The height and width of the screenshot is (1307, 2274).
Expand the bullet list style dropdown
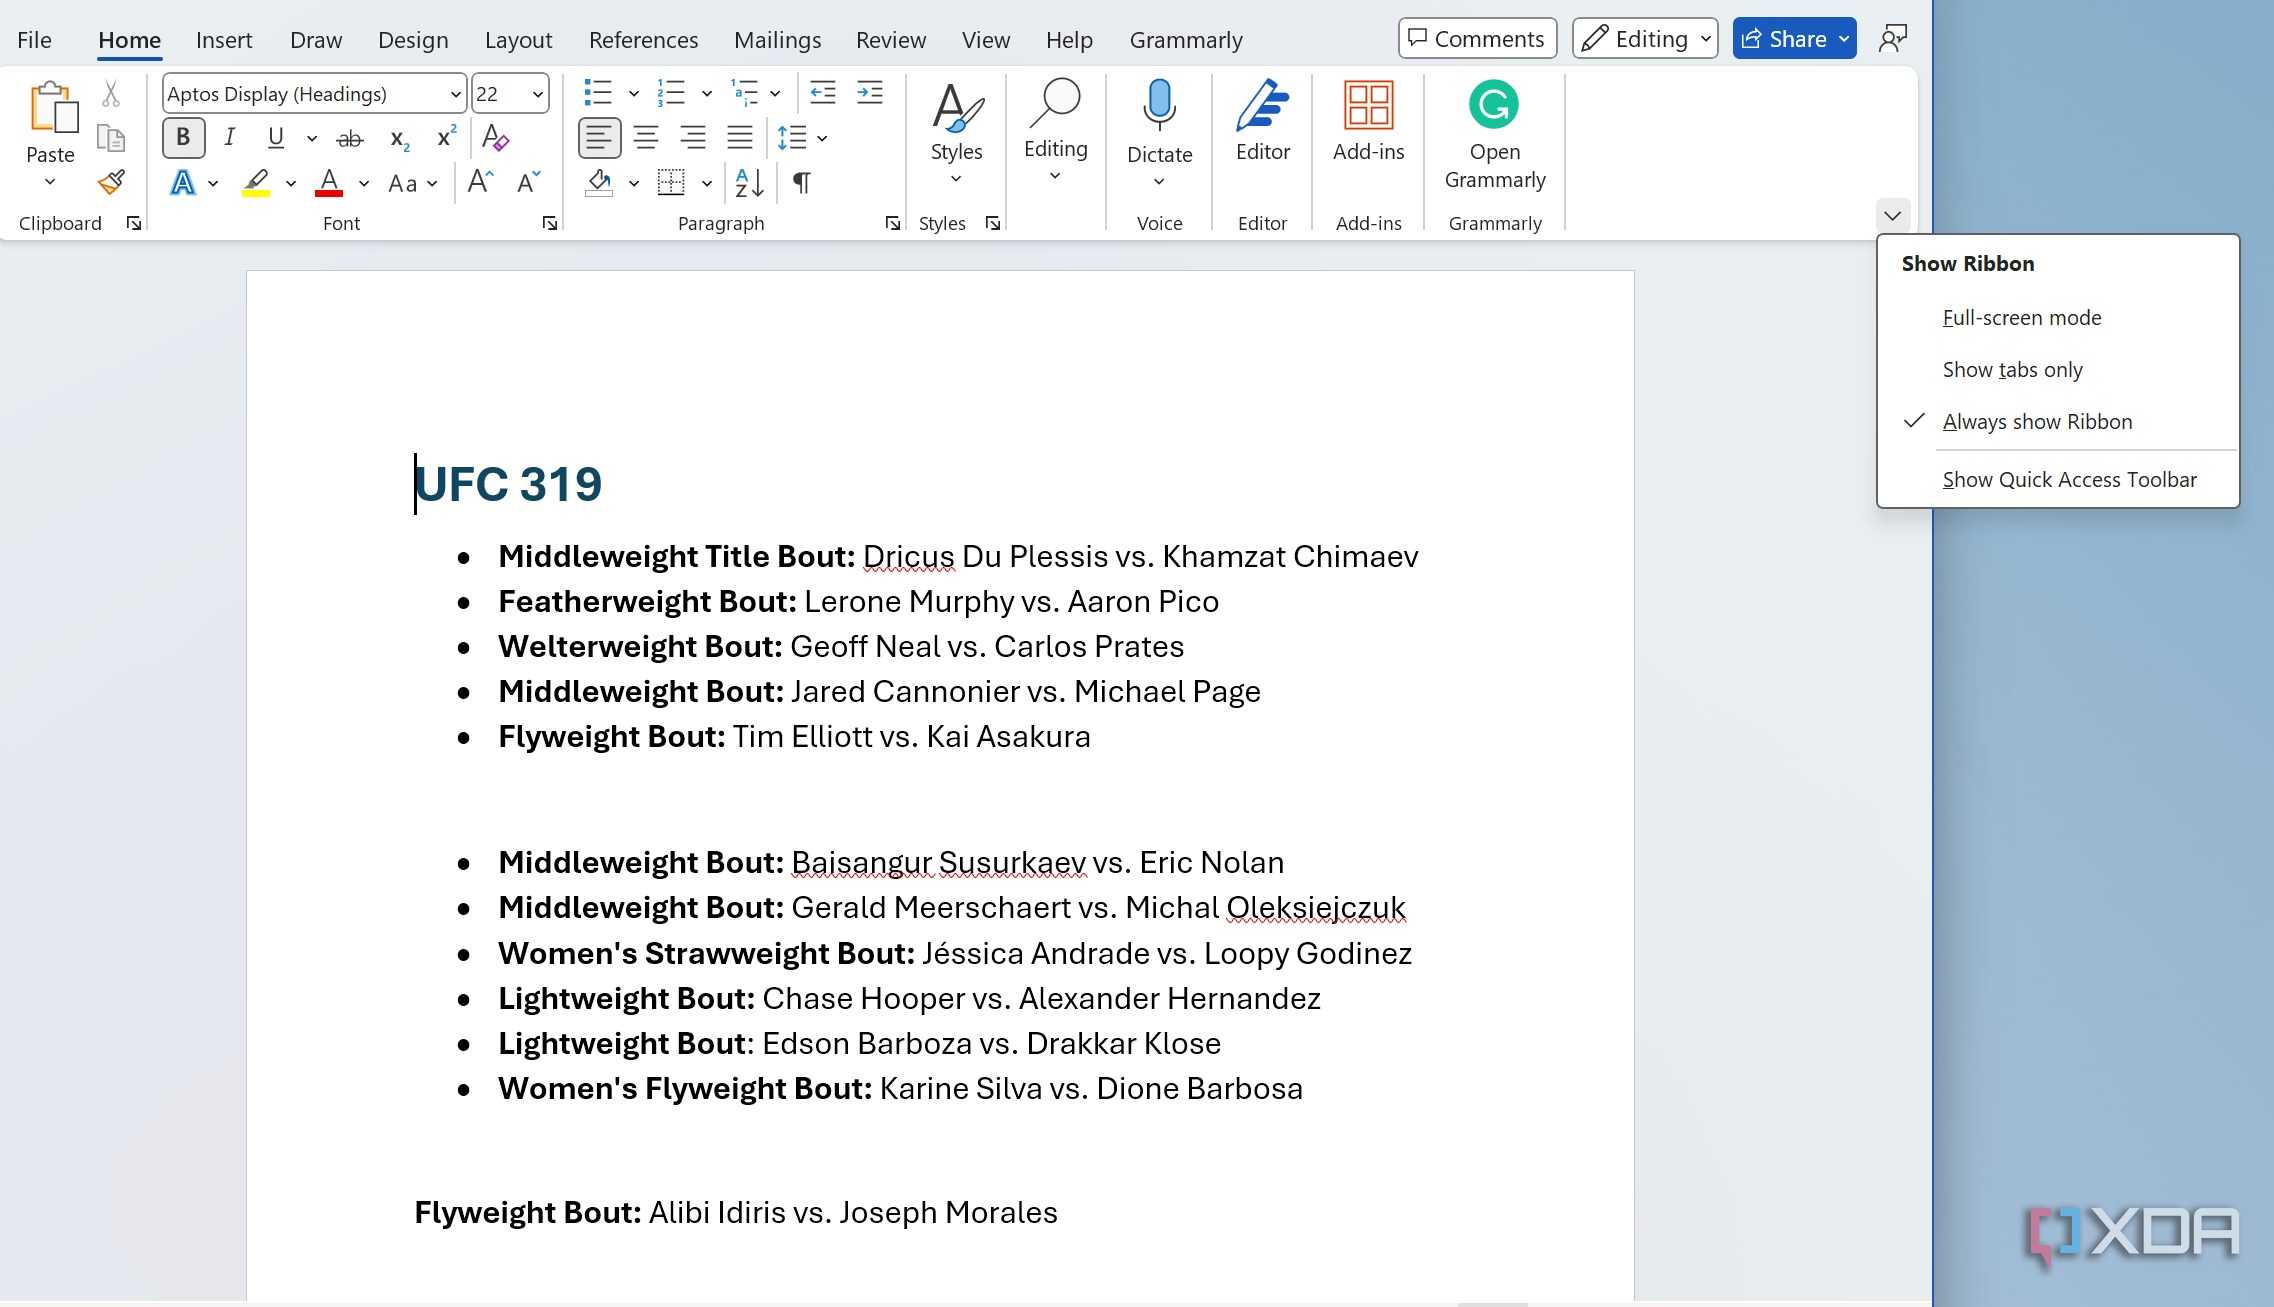[633, 94]
